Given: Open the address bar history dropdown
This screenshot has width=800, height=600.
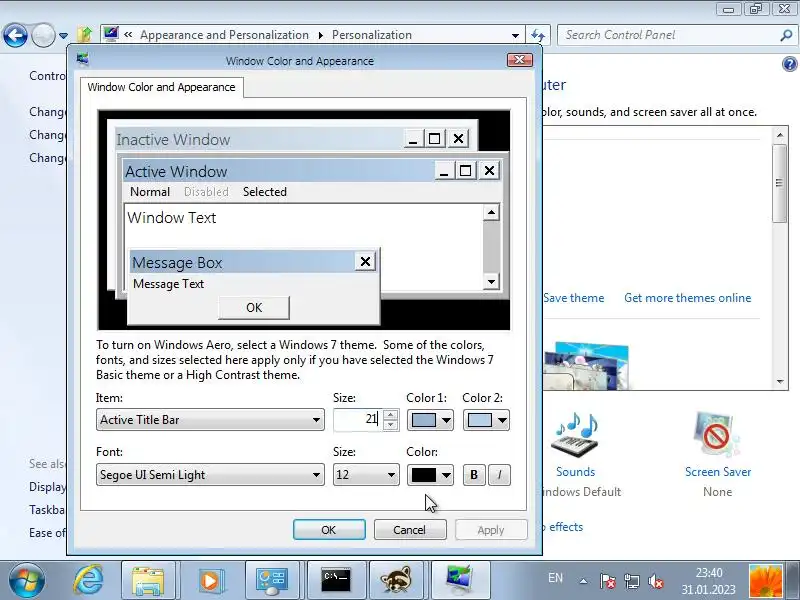Looking at the screenshot, I should click(x=515, y=35).
